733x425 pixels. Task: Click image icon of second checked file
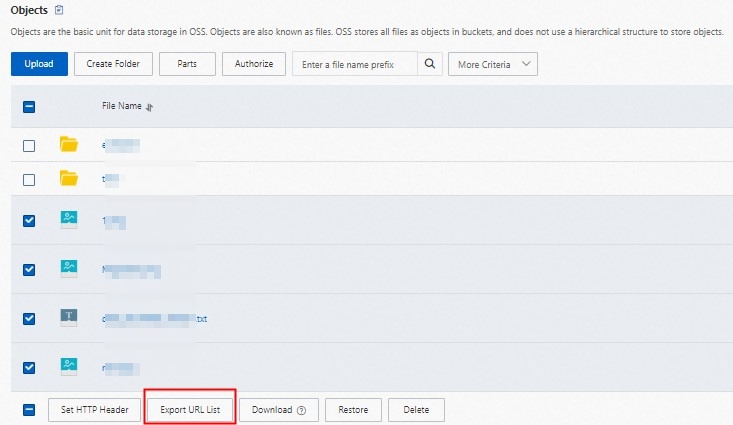[69, 268]
